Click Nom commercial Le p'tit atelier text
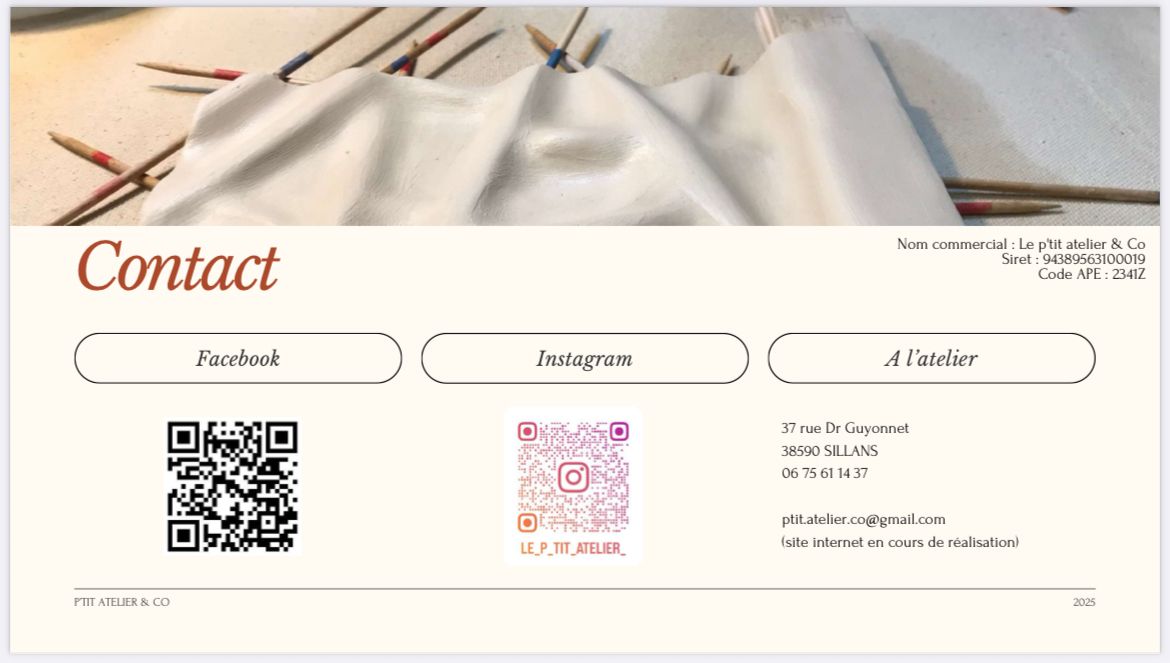1170x663 pixels. 1021,244
